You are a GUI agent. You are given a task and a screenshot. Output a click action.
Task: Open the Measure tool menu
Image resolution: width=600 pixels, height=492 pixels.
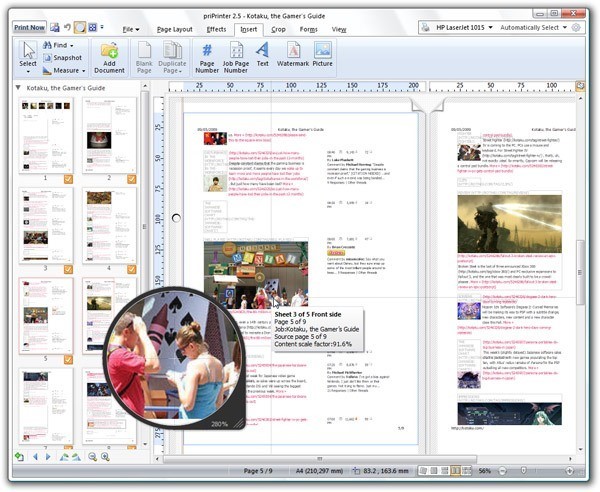coord(67,71)
